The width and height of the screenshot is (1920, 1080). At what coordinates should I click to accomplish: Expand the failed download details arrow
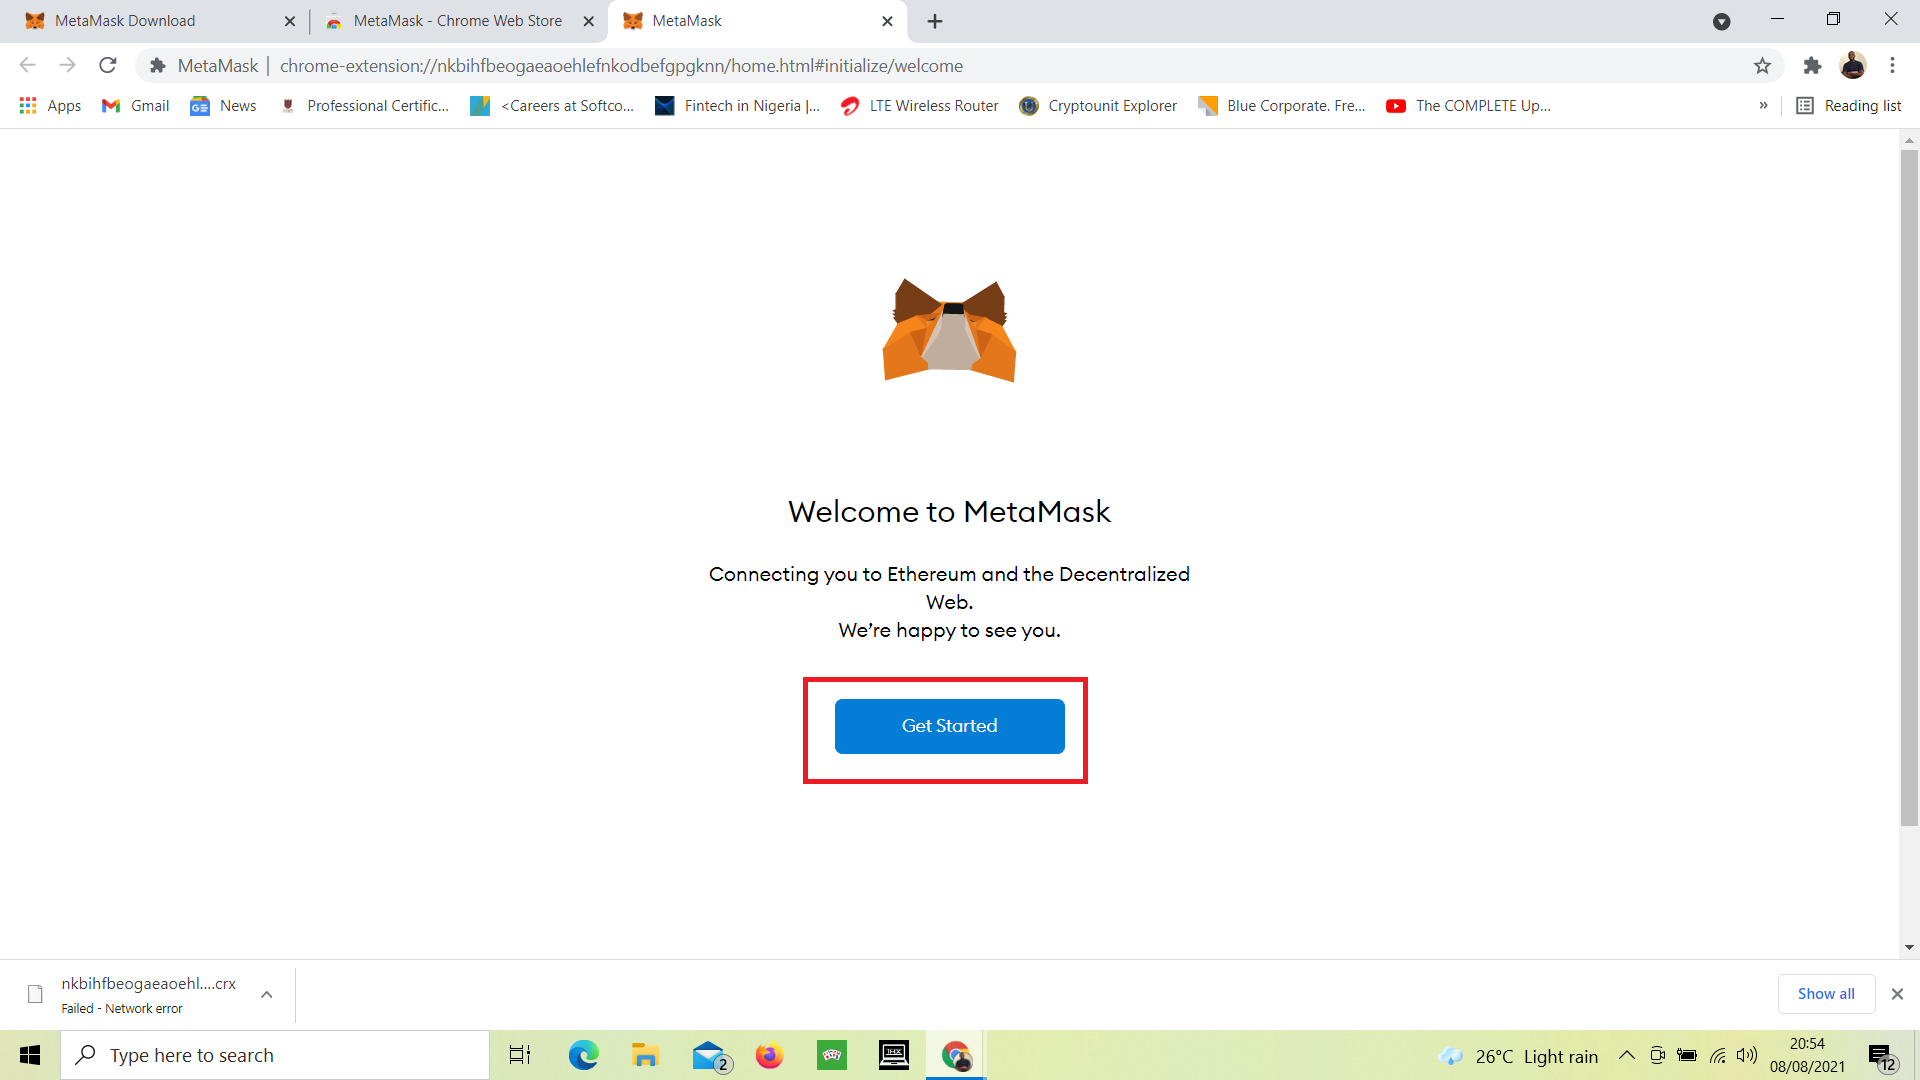point(265,994)
